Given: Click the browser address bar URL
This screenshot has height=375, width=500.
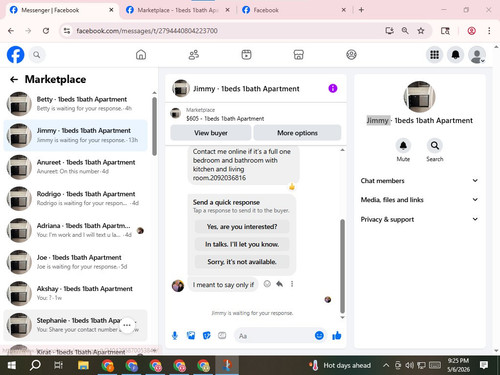Looking at the screenshot, I should [147, 31].
